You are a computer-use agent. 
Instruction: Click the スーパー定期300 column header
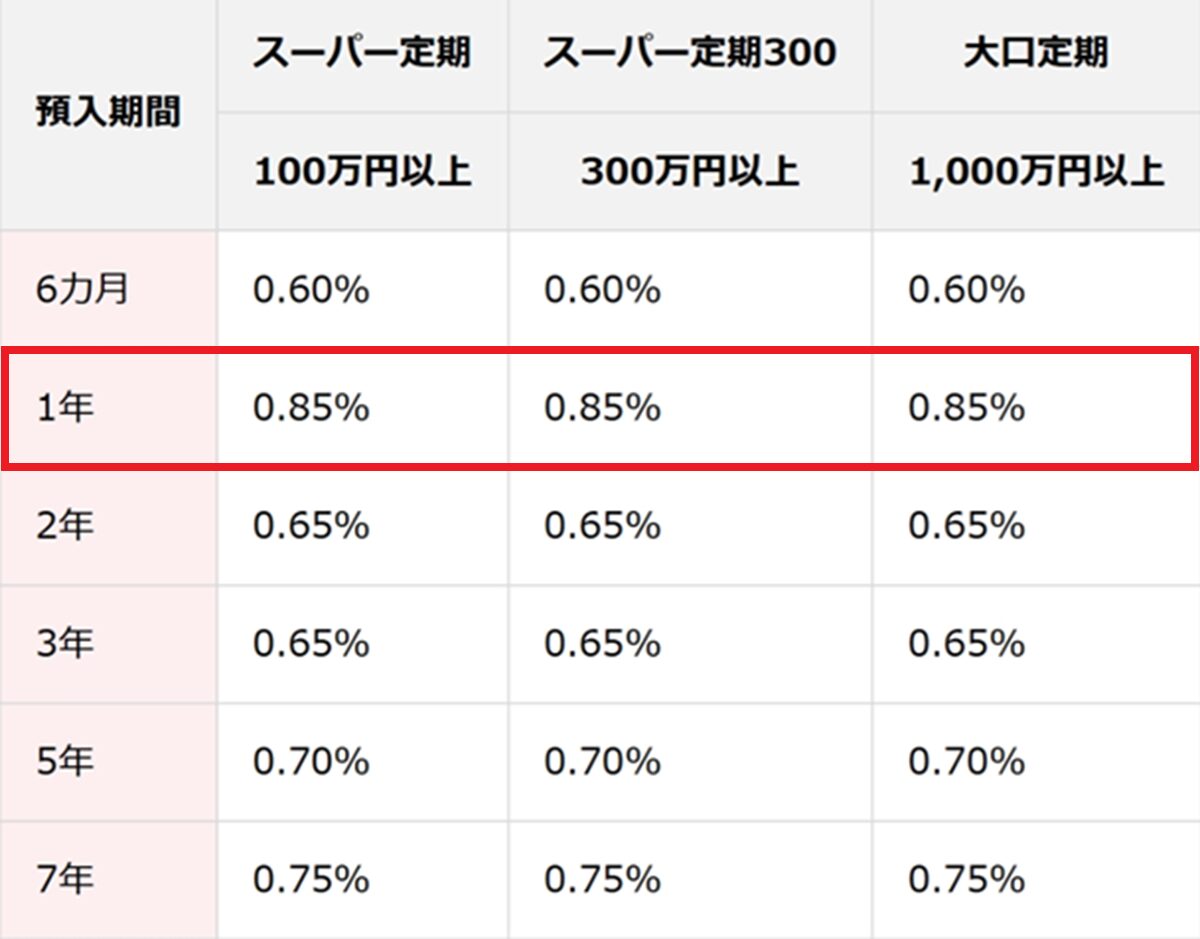tap(690, 54)
